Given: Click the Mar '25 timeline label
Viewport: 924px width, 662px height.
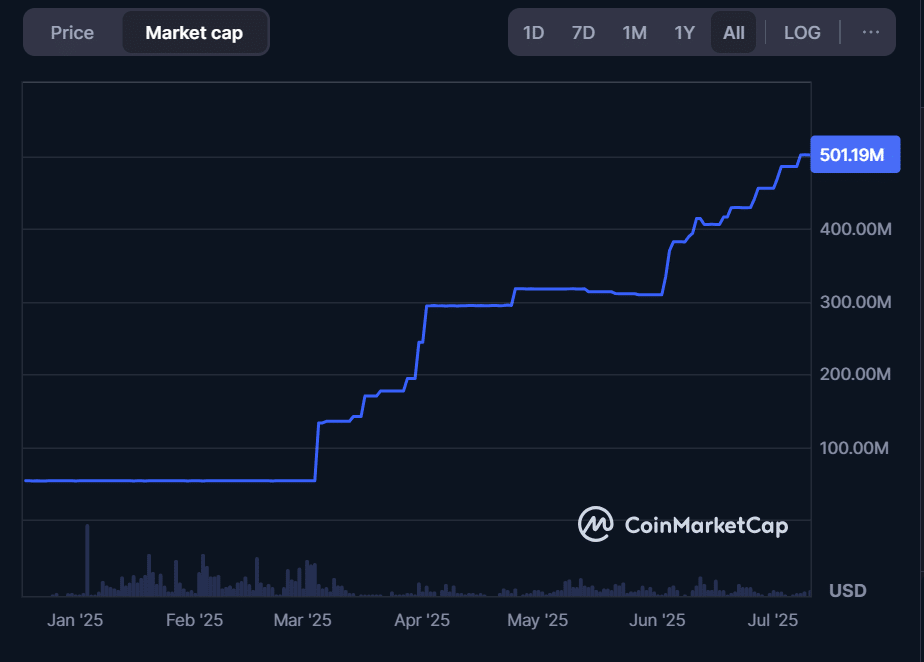Looking at the screenshot, I should 302,621.
